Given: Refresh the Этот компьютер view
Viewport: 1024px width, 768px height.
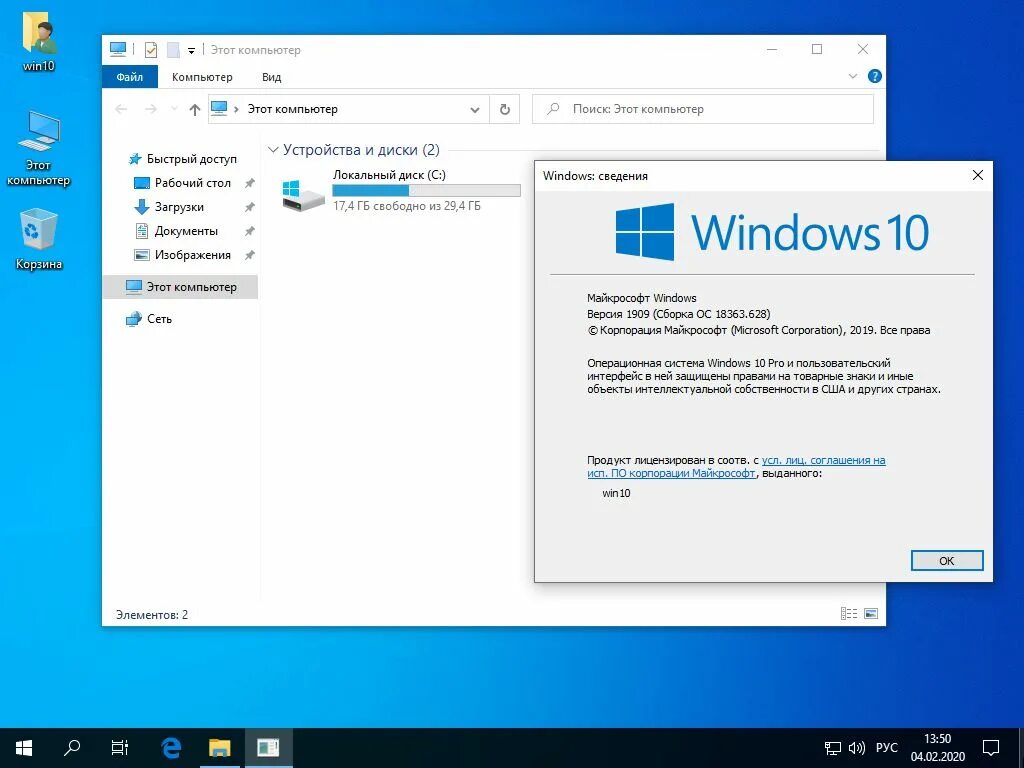Looking at the screenshot, I should pyautogui.click(x=505, y=109).
